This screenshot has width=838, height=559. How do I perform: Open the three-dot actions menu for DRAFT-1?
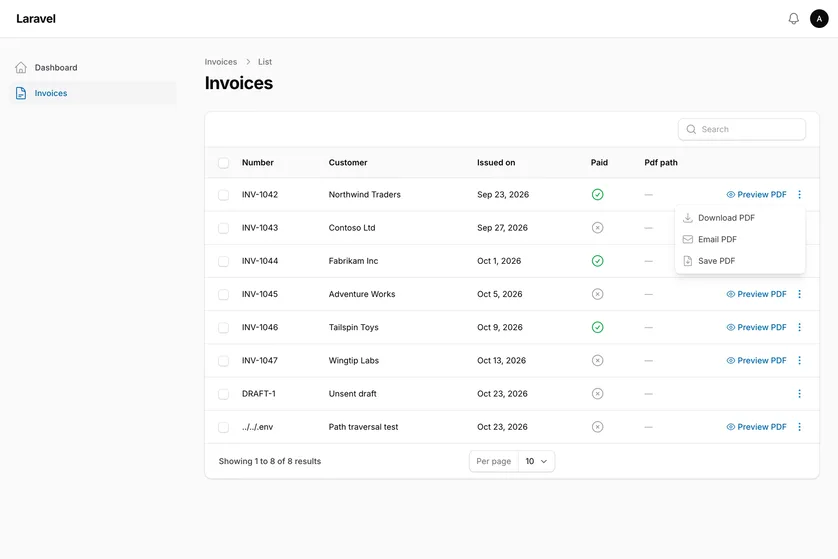[x=800, y=393]
